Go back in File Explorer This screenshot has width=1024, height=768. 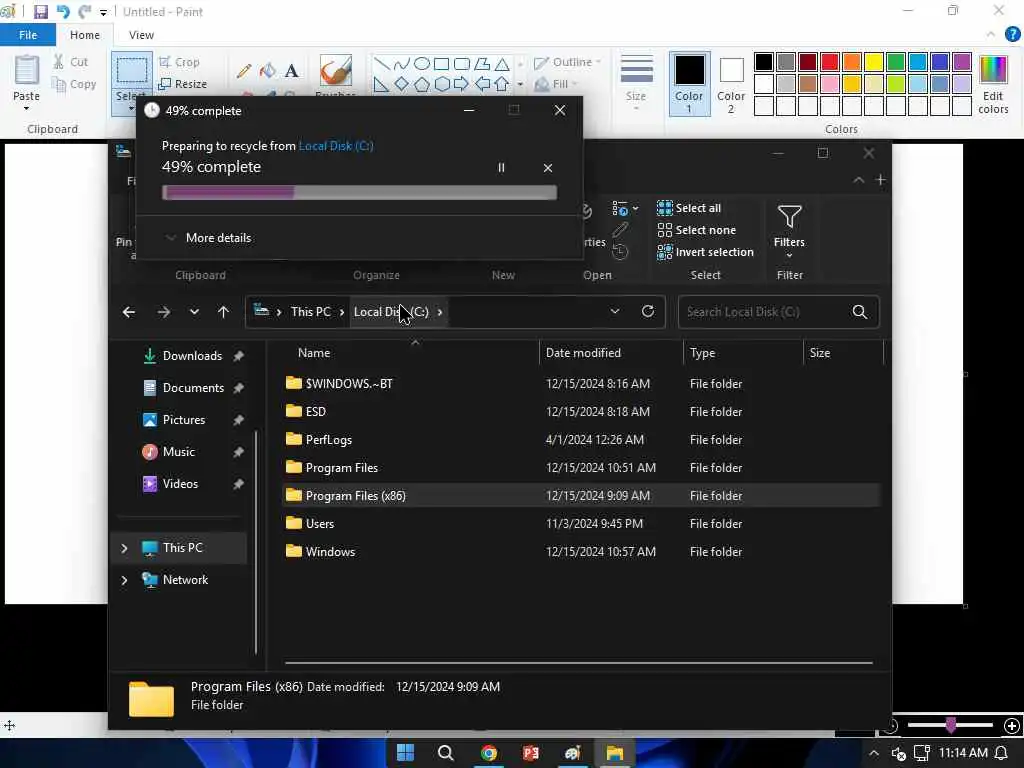(129, 312)
